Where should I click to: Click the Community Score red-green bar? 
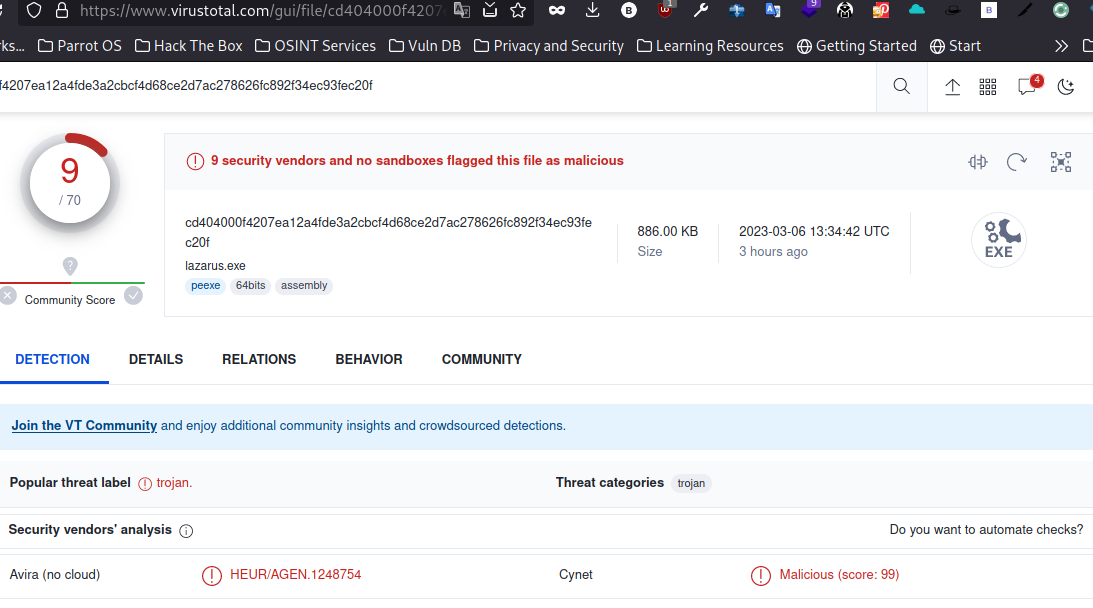point(72,282)
